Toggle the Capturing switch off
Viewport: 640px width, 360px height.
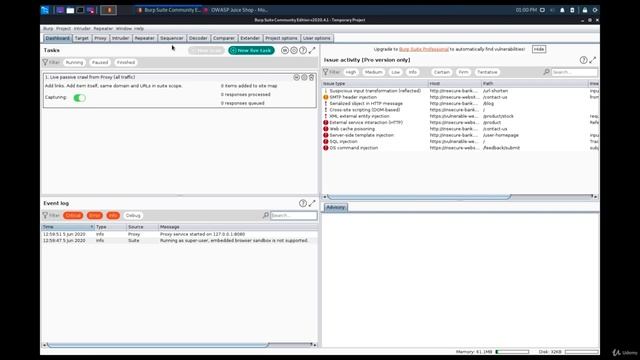[x=80, y=98]
